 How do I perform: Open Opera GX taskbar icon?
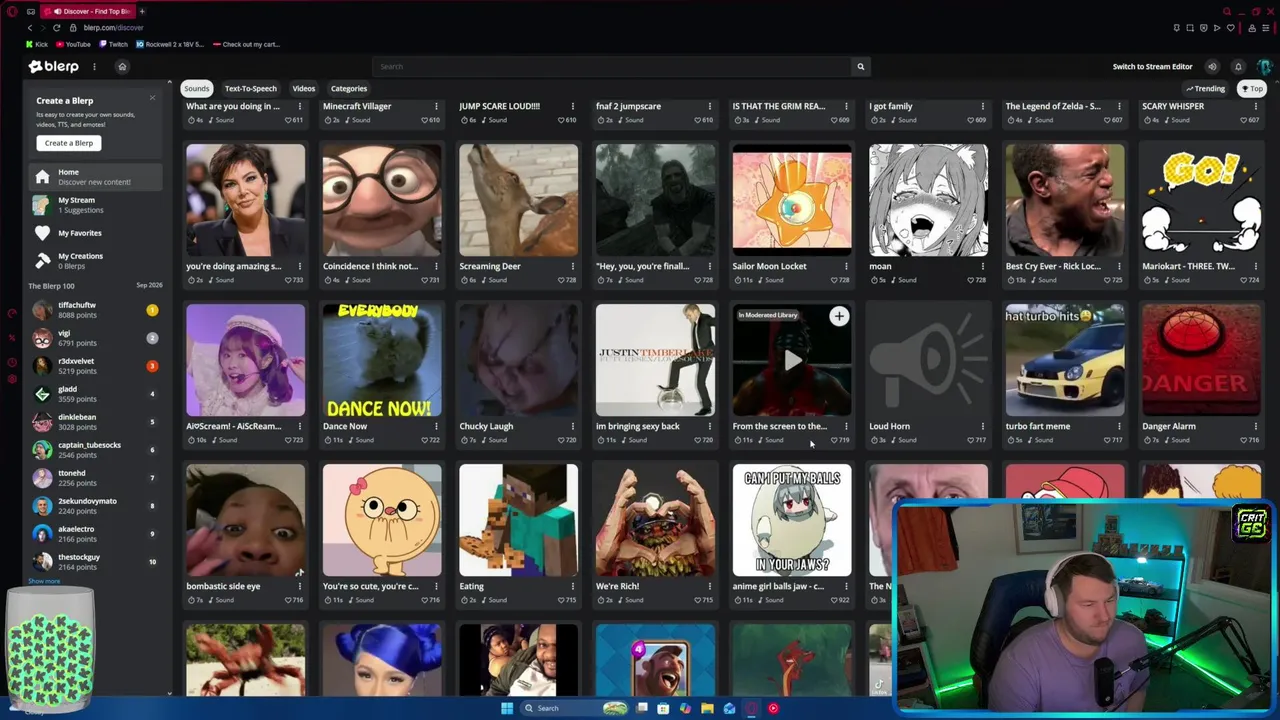[x=751, y=708]
